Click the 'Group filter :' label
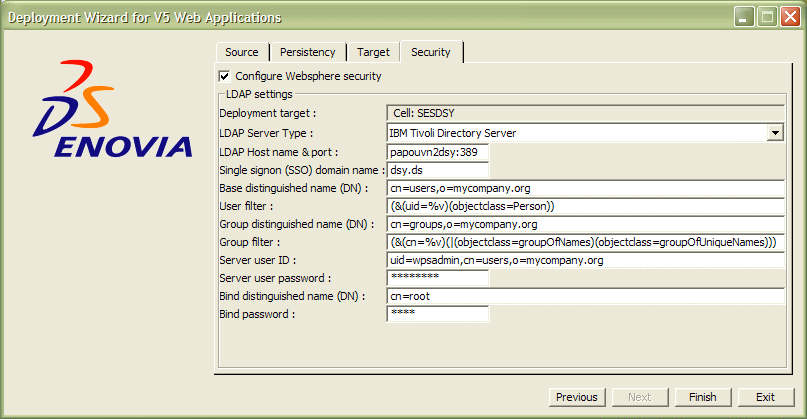 (x=250, y=242)
